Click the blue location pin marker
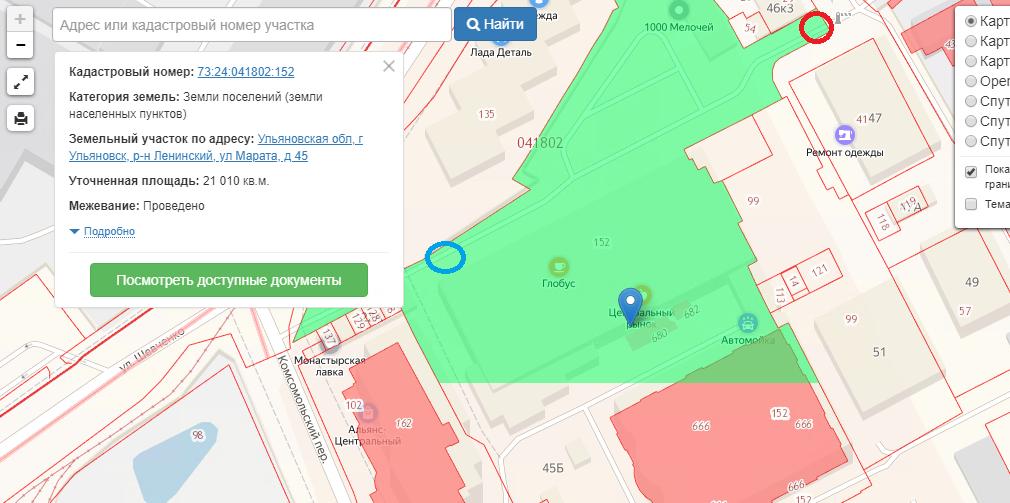Viewport: 1010px width, 503px height. point(629,303)
